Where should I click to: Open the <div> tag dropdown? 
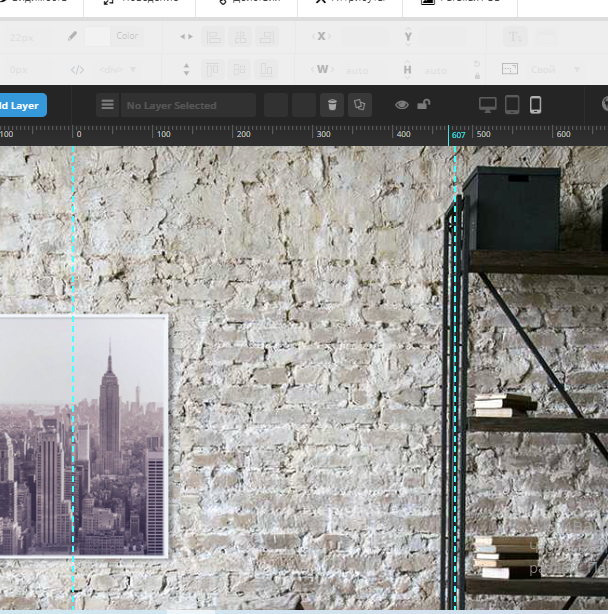coord(117,69)
